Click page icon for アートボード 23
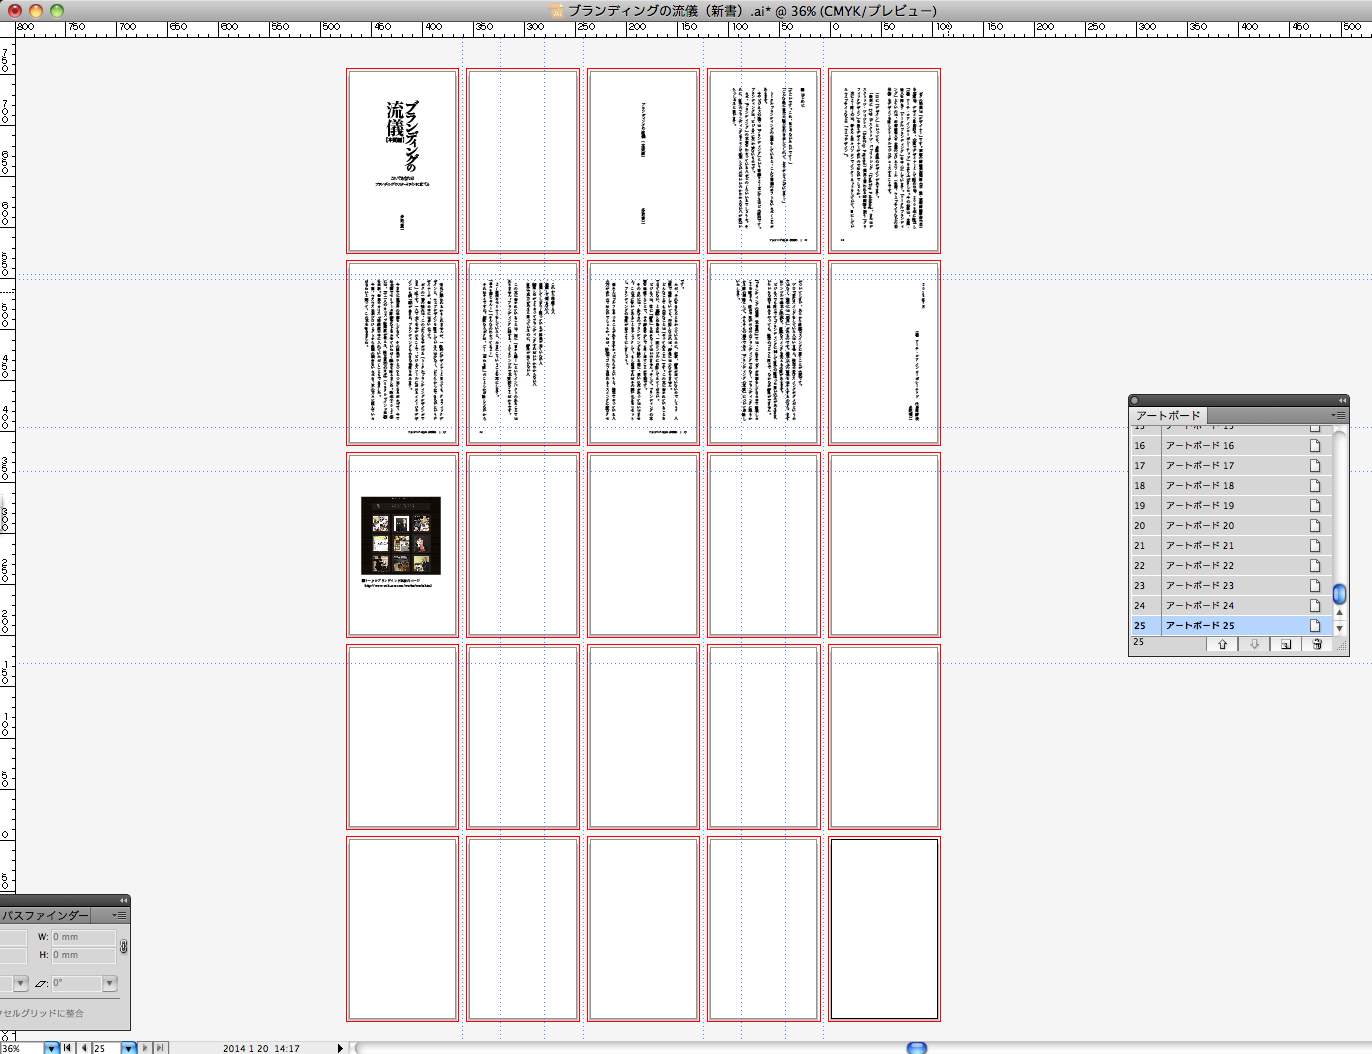 (1315, 585)
